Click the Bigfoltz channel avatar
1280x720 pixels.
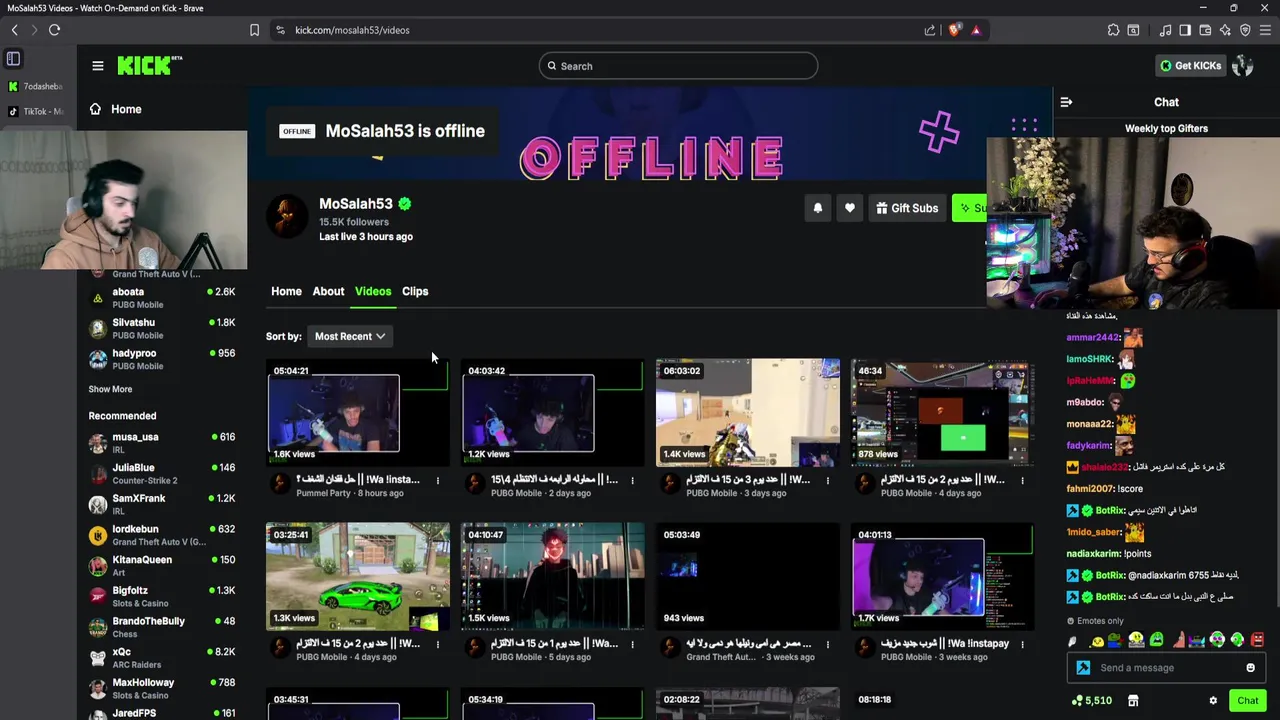(x=97, y=597)
